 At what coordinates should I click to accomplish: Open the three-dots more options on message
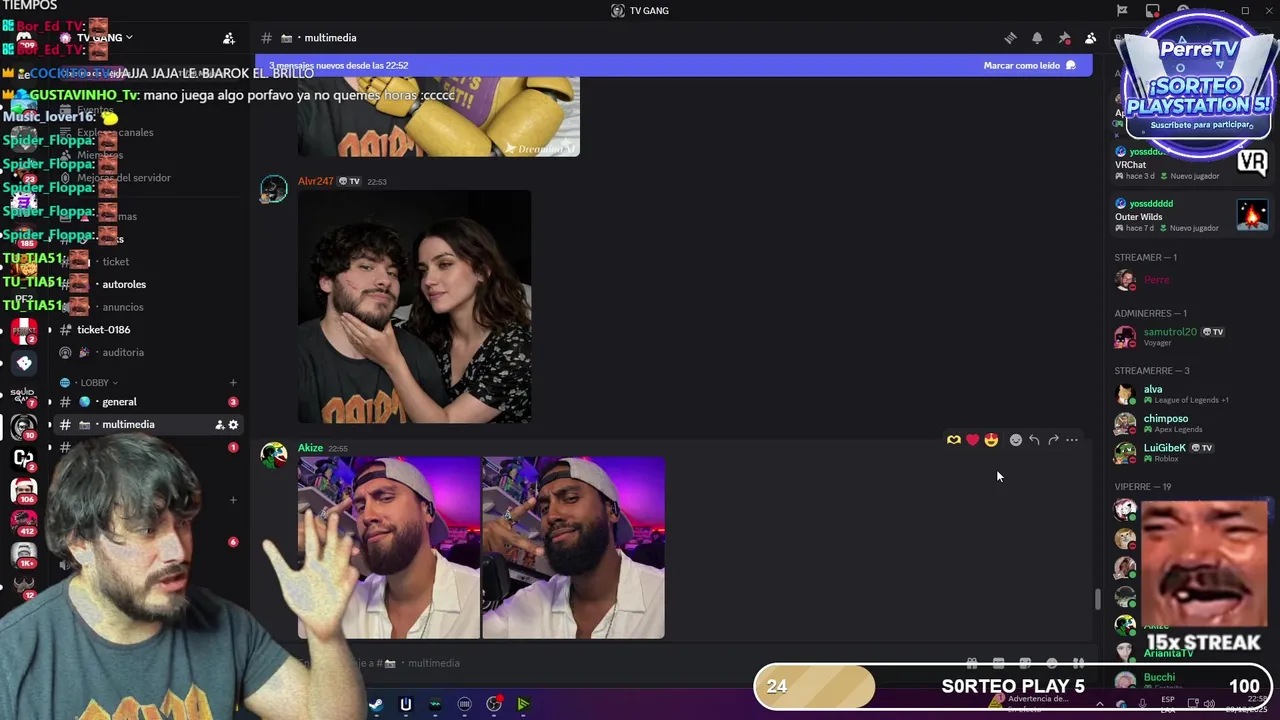click(1072, 440)
